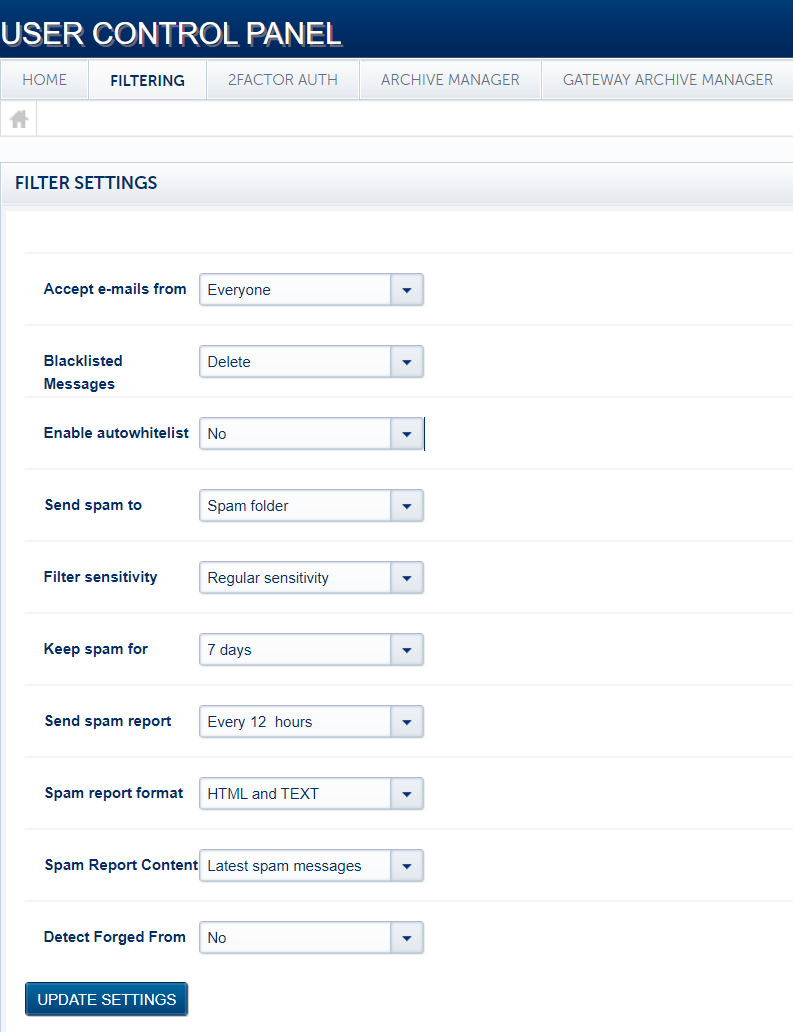Viewport: 793px width, 1032px height.
Task: Open the Send spam to dropdown
Action: [406, 505]
